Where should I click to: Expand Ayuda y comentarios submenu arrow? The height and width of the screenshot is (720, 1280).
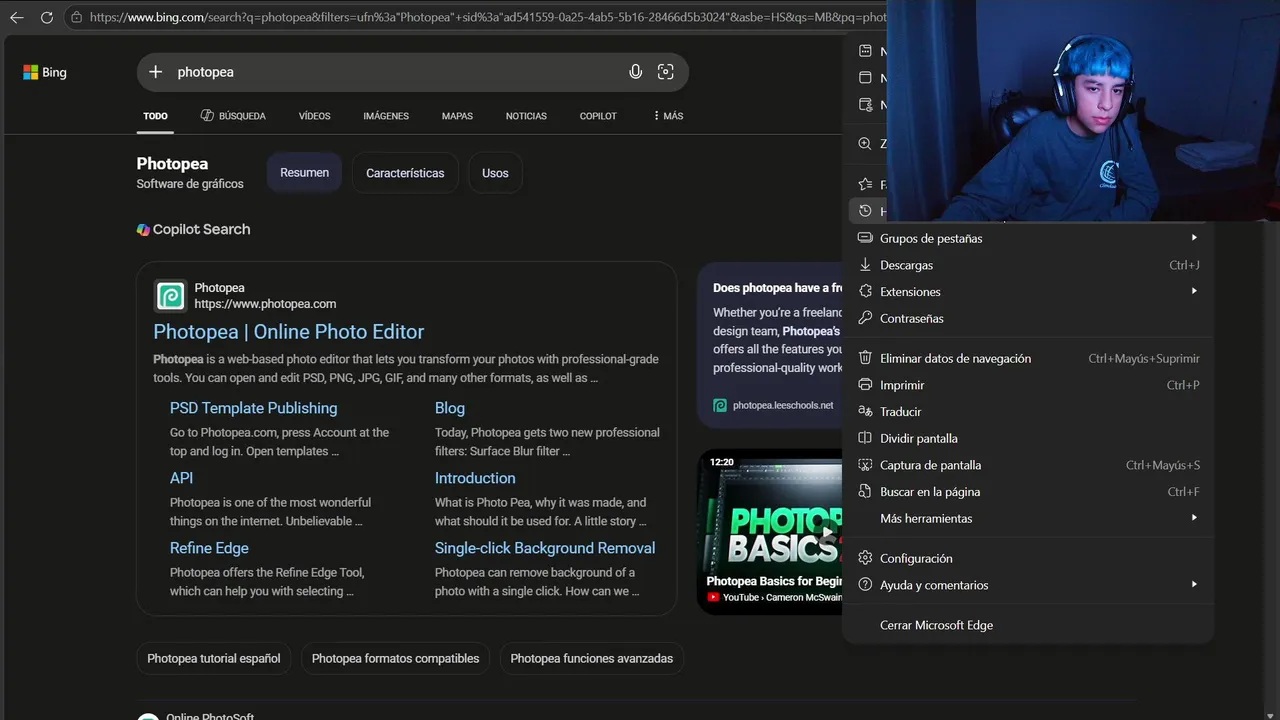1194,585
